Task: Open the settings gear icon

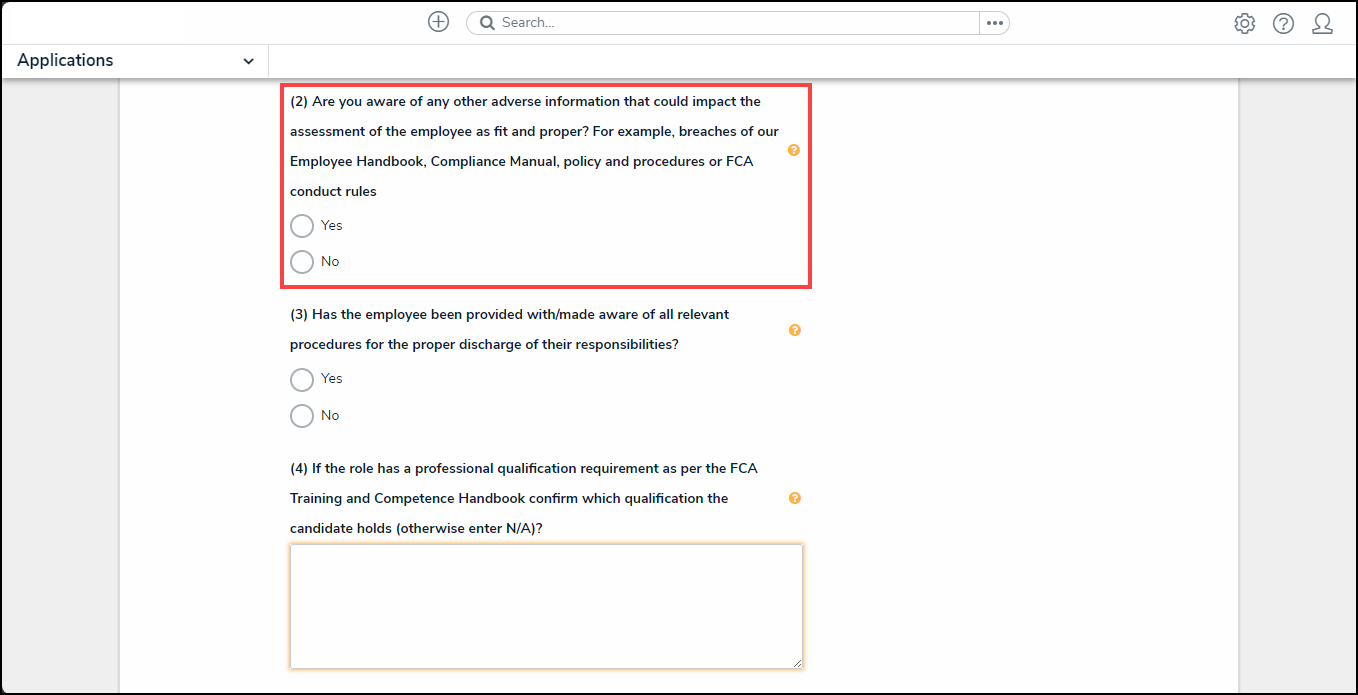Action: click(1244, 24)
